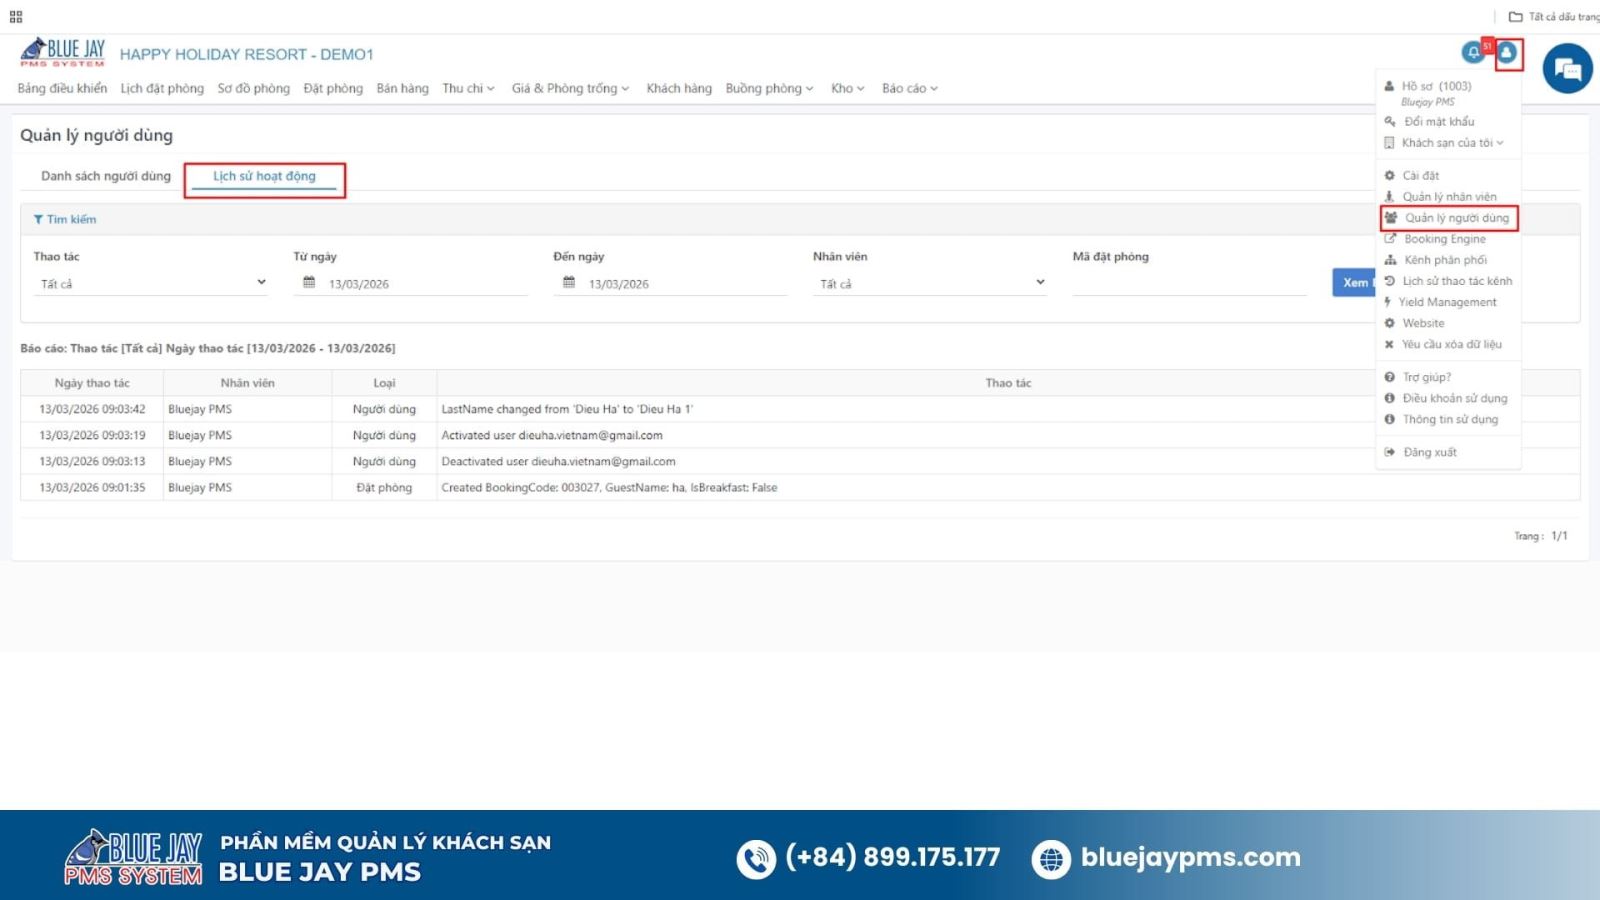Select the Lịch sử hoạt động tab
The width and height of the screenshot is (1600, 900).
pyautogui.click(x=264, y=176)
